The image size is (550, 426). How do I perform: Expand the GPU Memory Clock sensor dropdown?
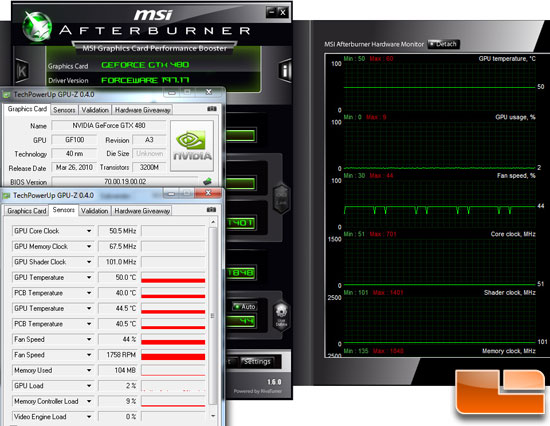(x=89, y=246)
